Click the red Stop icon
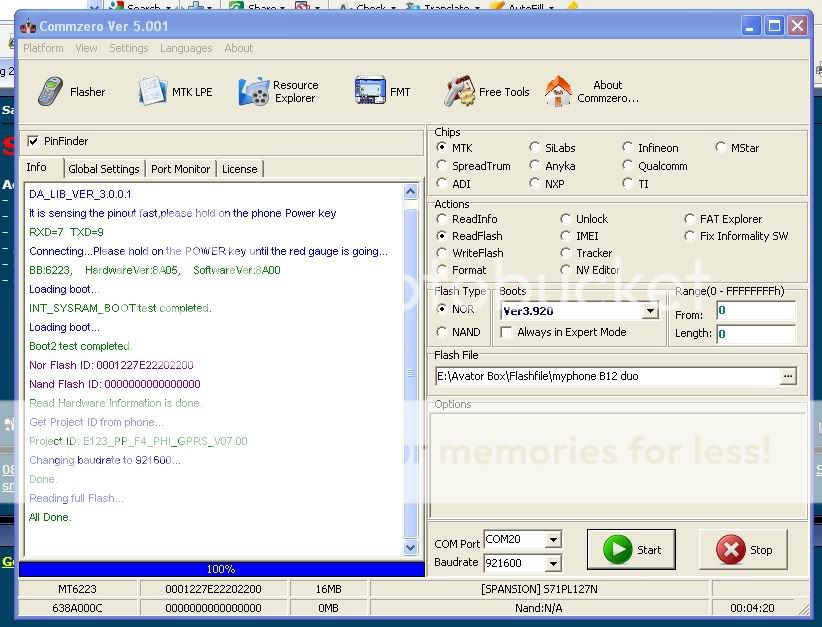 click(x=732, y=550)
